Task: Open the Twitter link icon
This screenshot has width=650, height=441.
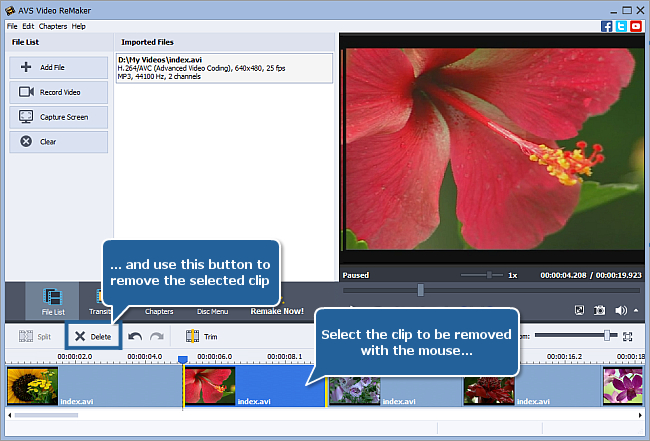Action: tap(621, 26)
